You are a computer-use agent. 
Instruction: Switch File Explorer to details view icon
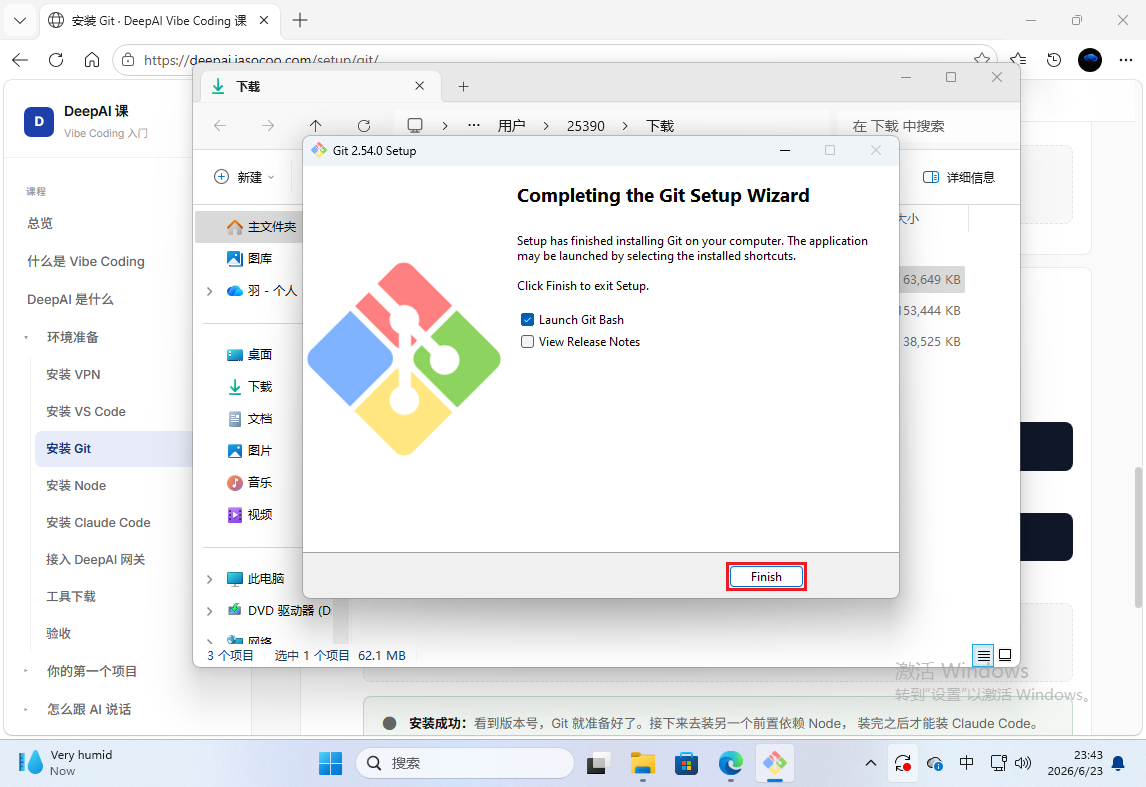pyautogui.click(x=984, y=655)
